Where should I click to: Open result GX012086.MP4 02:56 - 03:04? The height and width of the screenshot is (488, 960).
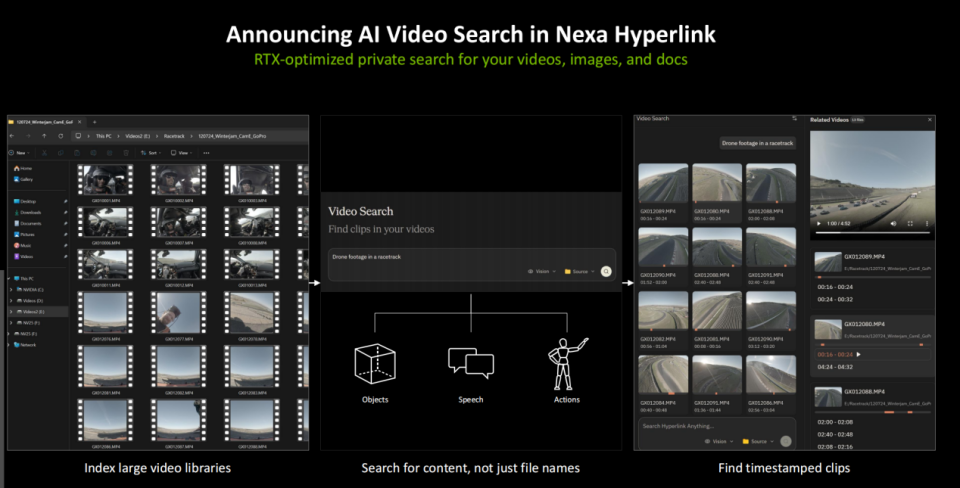[x=771, y=384]
